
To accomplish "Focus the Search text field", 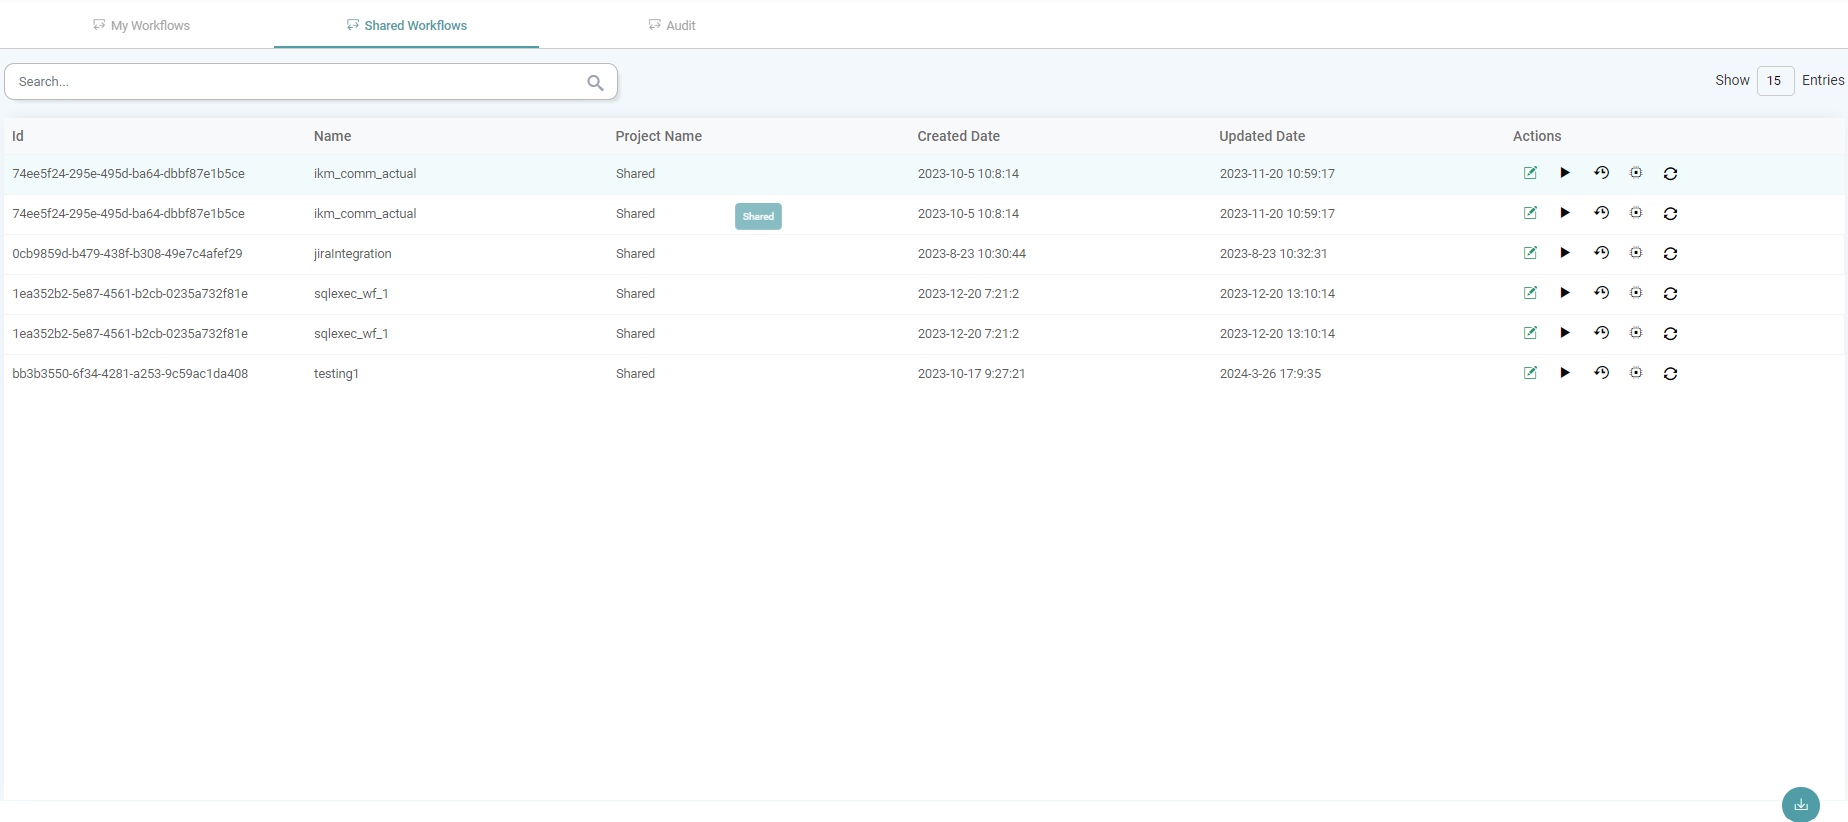I will click(x=295, y=82).
